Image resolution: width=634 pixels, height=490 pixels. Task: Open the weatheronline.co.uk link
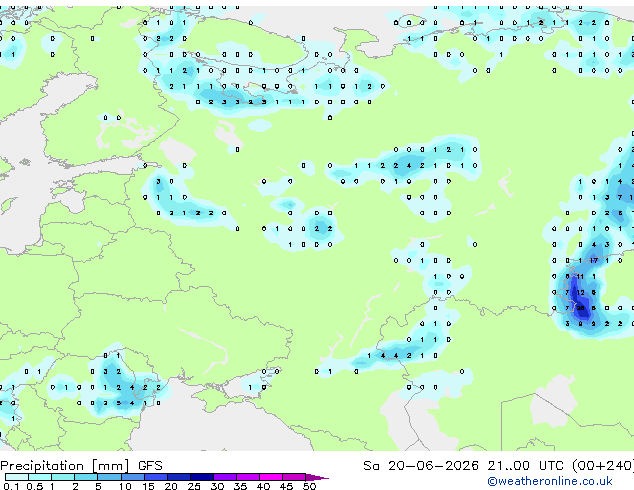pos(550,481)
